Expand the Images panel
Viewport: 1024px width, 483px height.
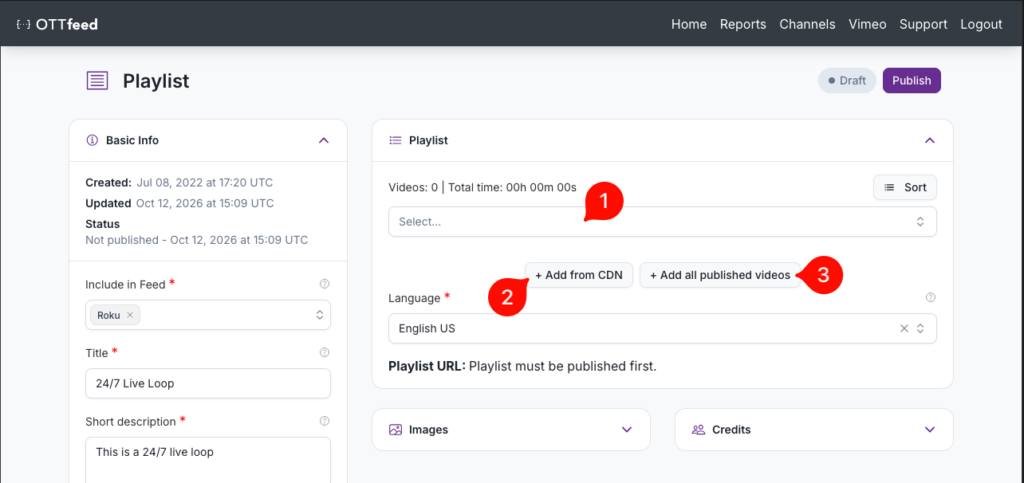(x=627, y=429)
